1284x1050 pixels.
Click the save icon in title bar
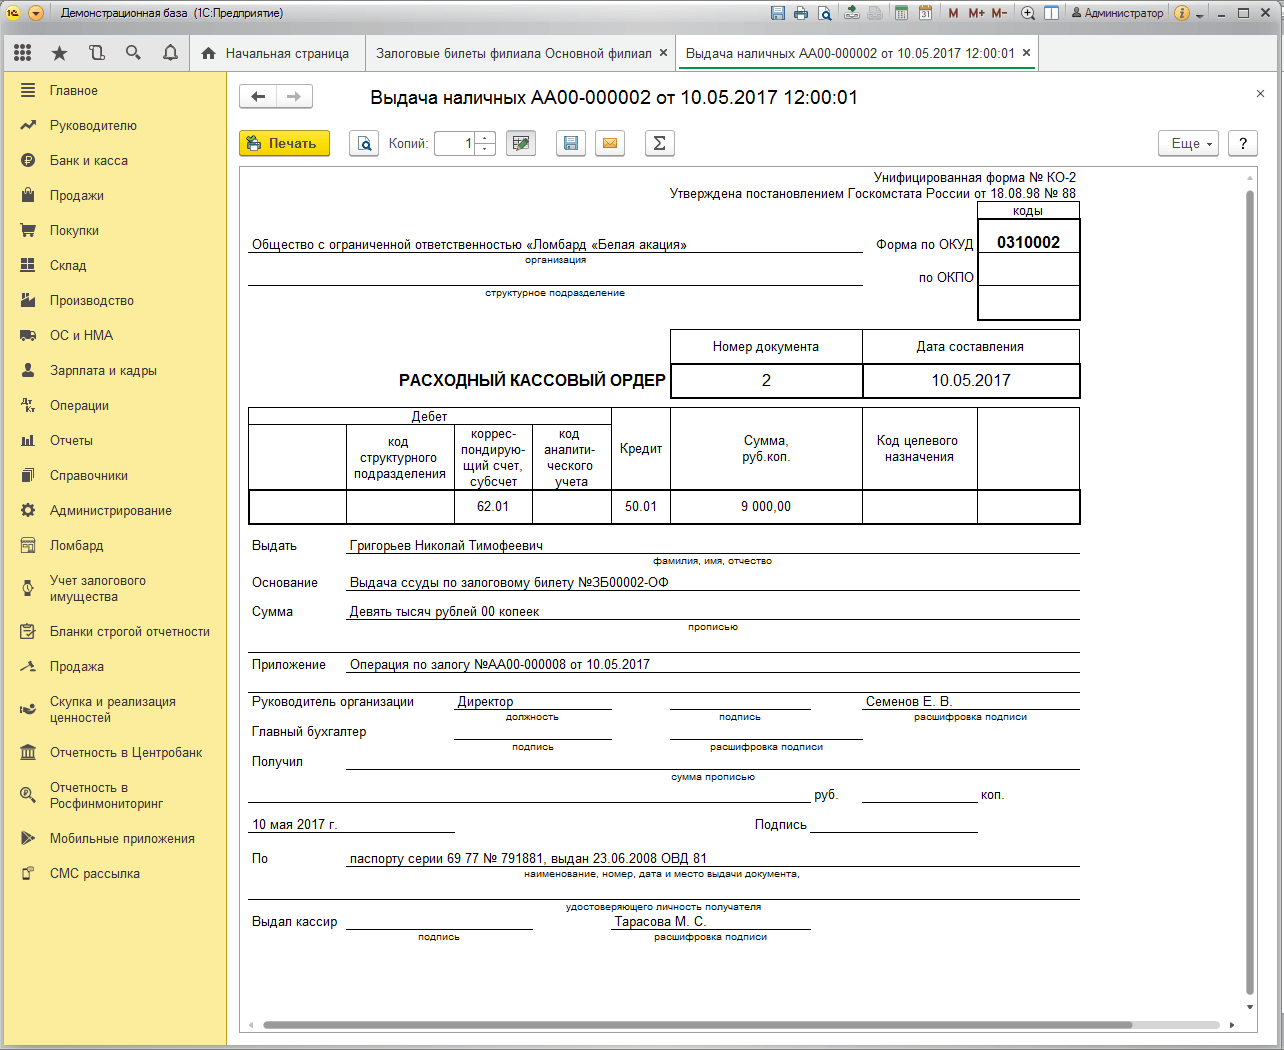(x=778, y=13)
